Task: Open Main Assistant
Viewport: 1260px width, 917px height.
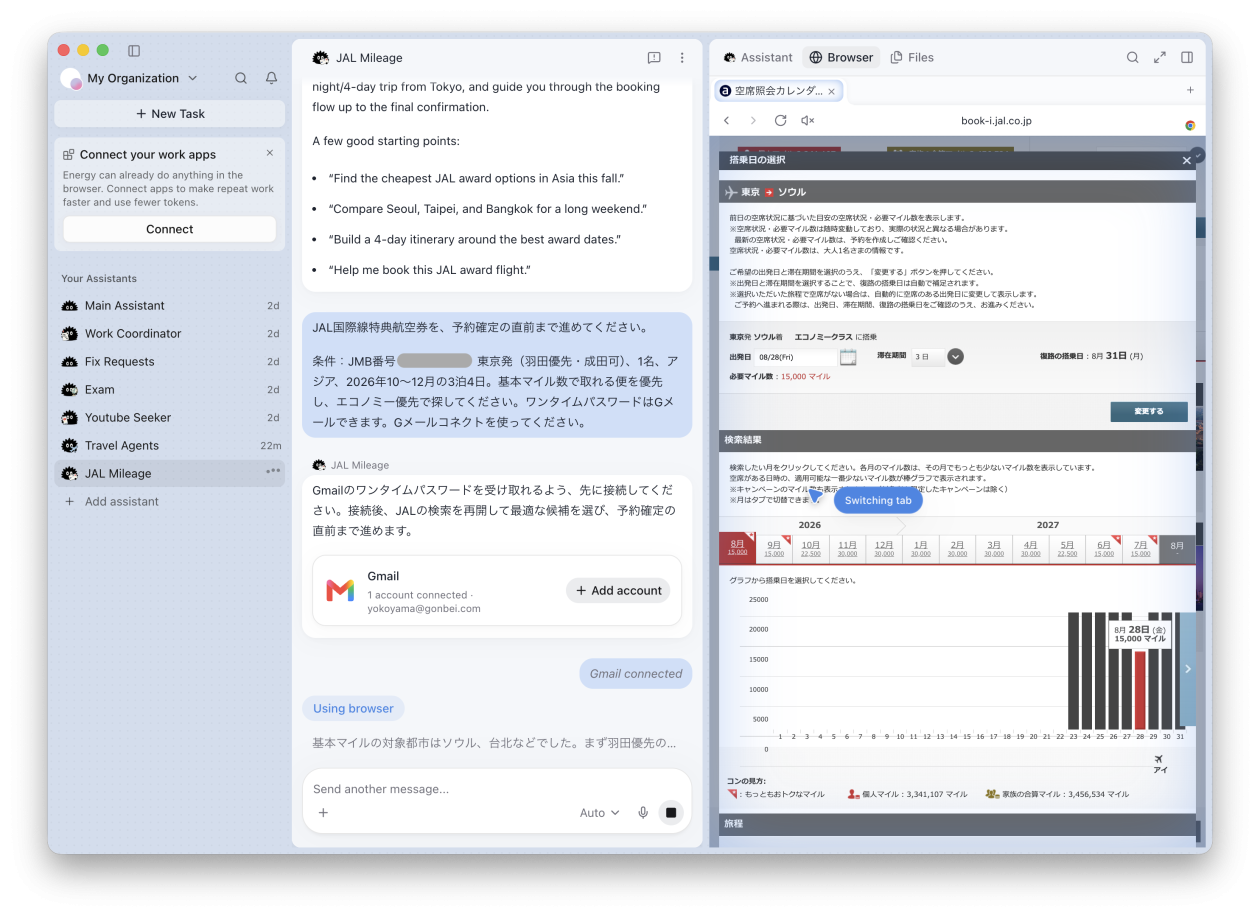Action: (170, 305)
